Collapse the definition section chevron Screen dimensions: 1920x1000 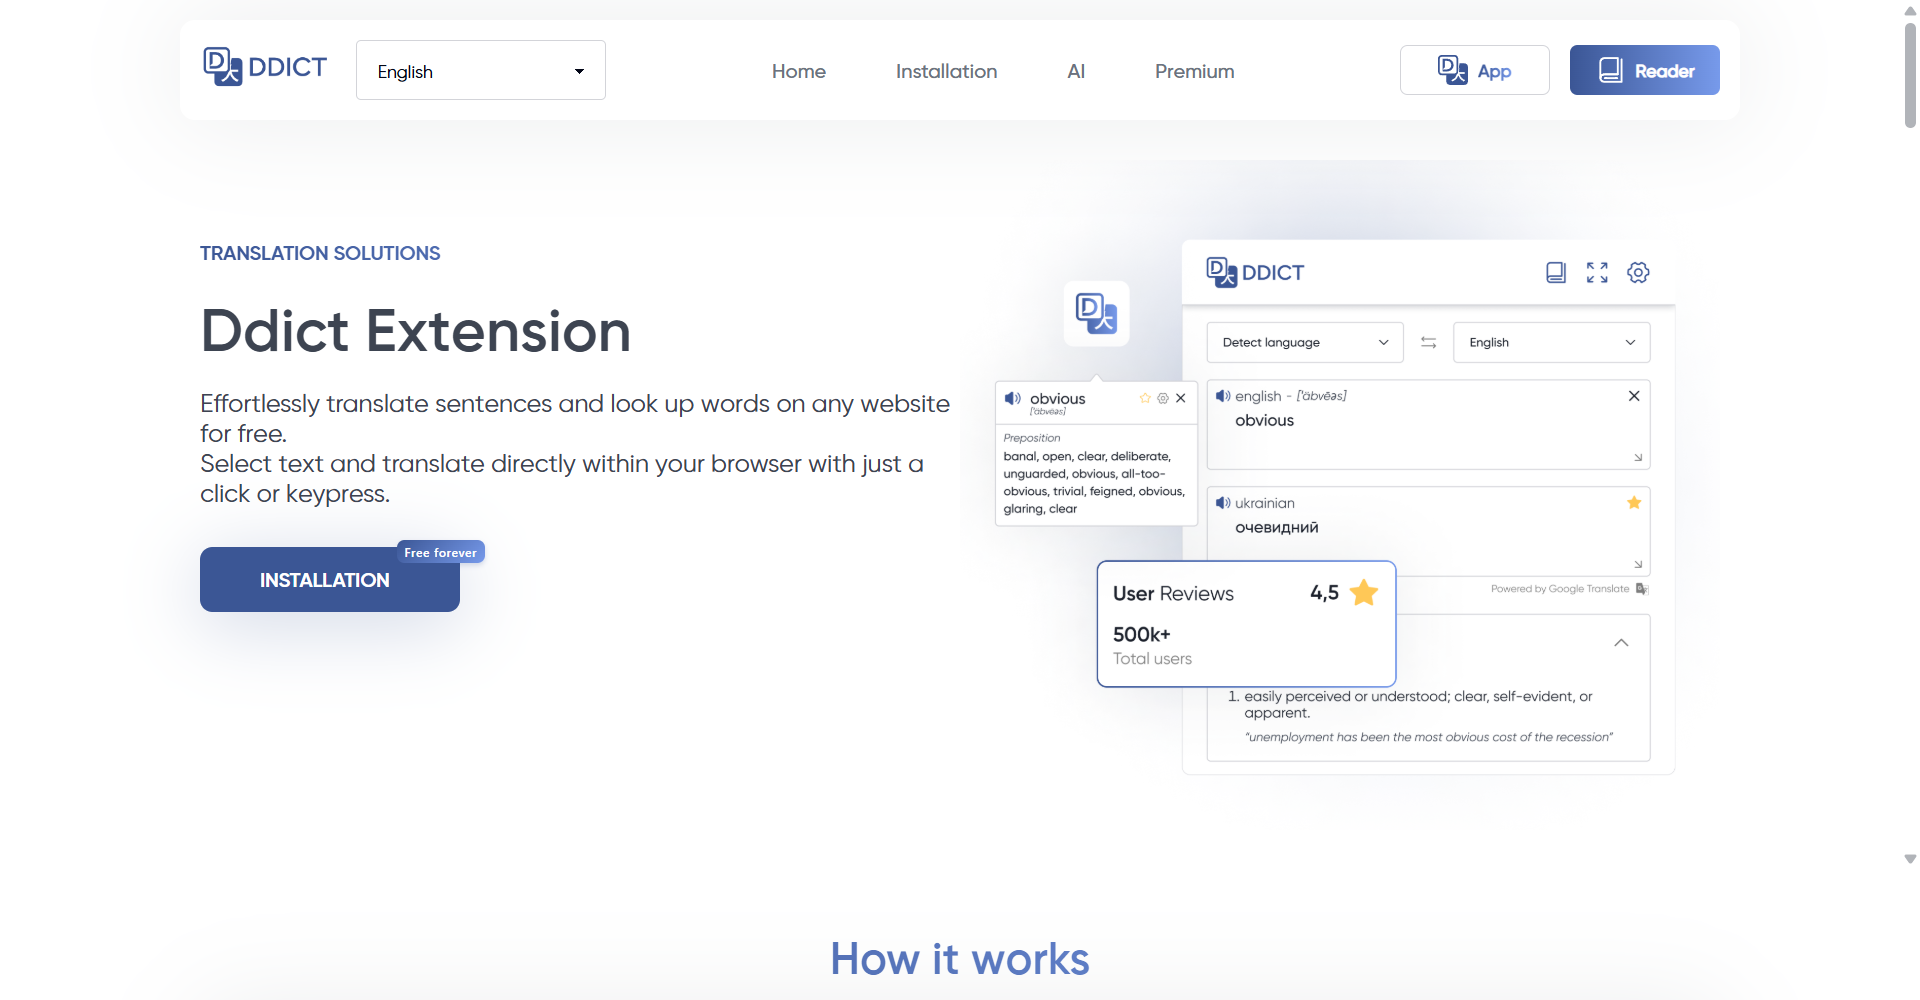[x=1622, y=643]
